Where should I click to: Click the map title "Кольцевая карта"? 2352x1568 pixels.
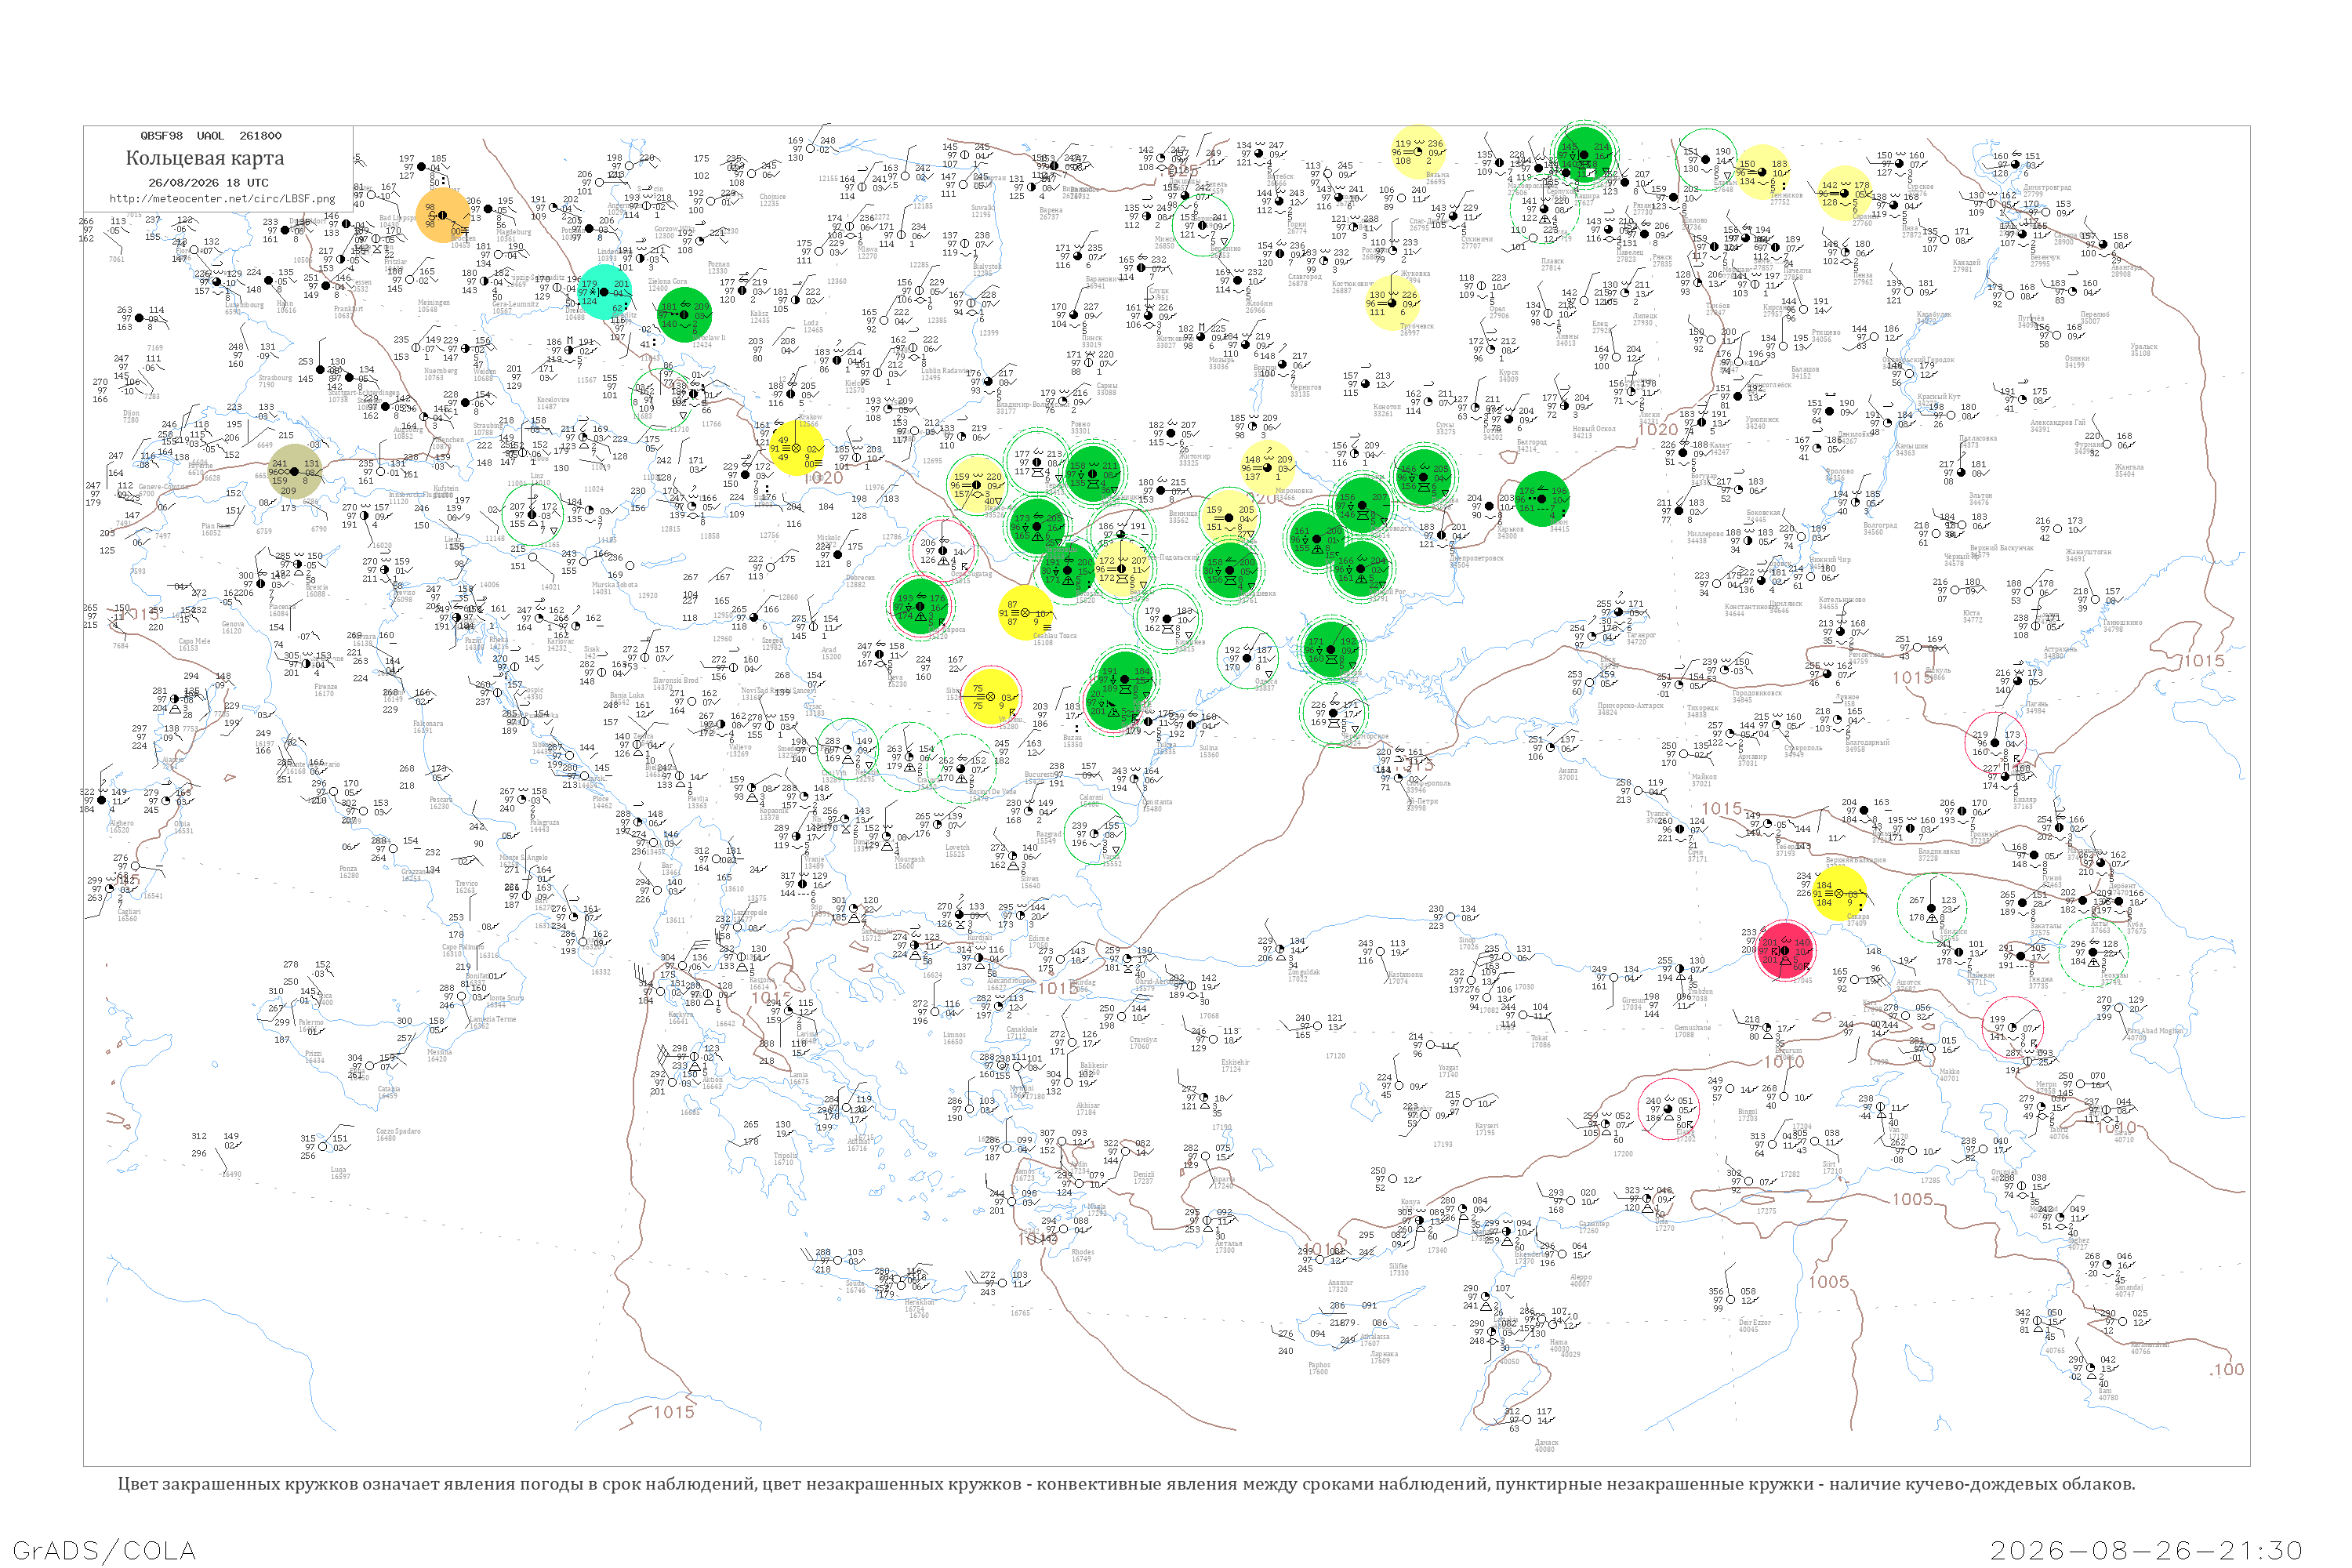[x=205, y=158]
